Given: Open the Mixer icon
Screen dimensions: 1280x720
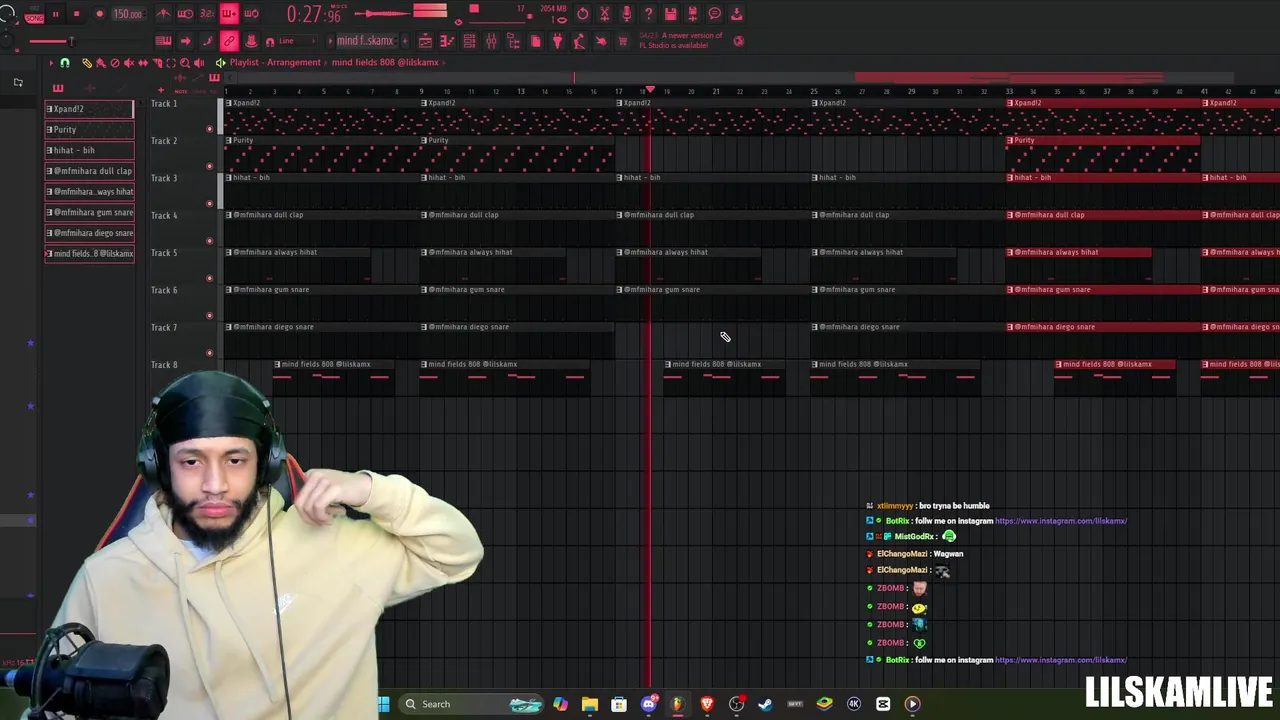Looking at the screenshot, I should (x=491, y=41).
